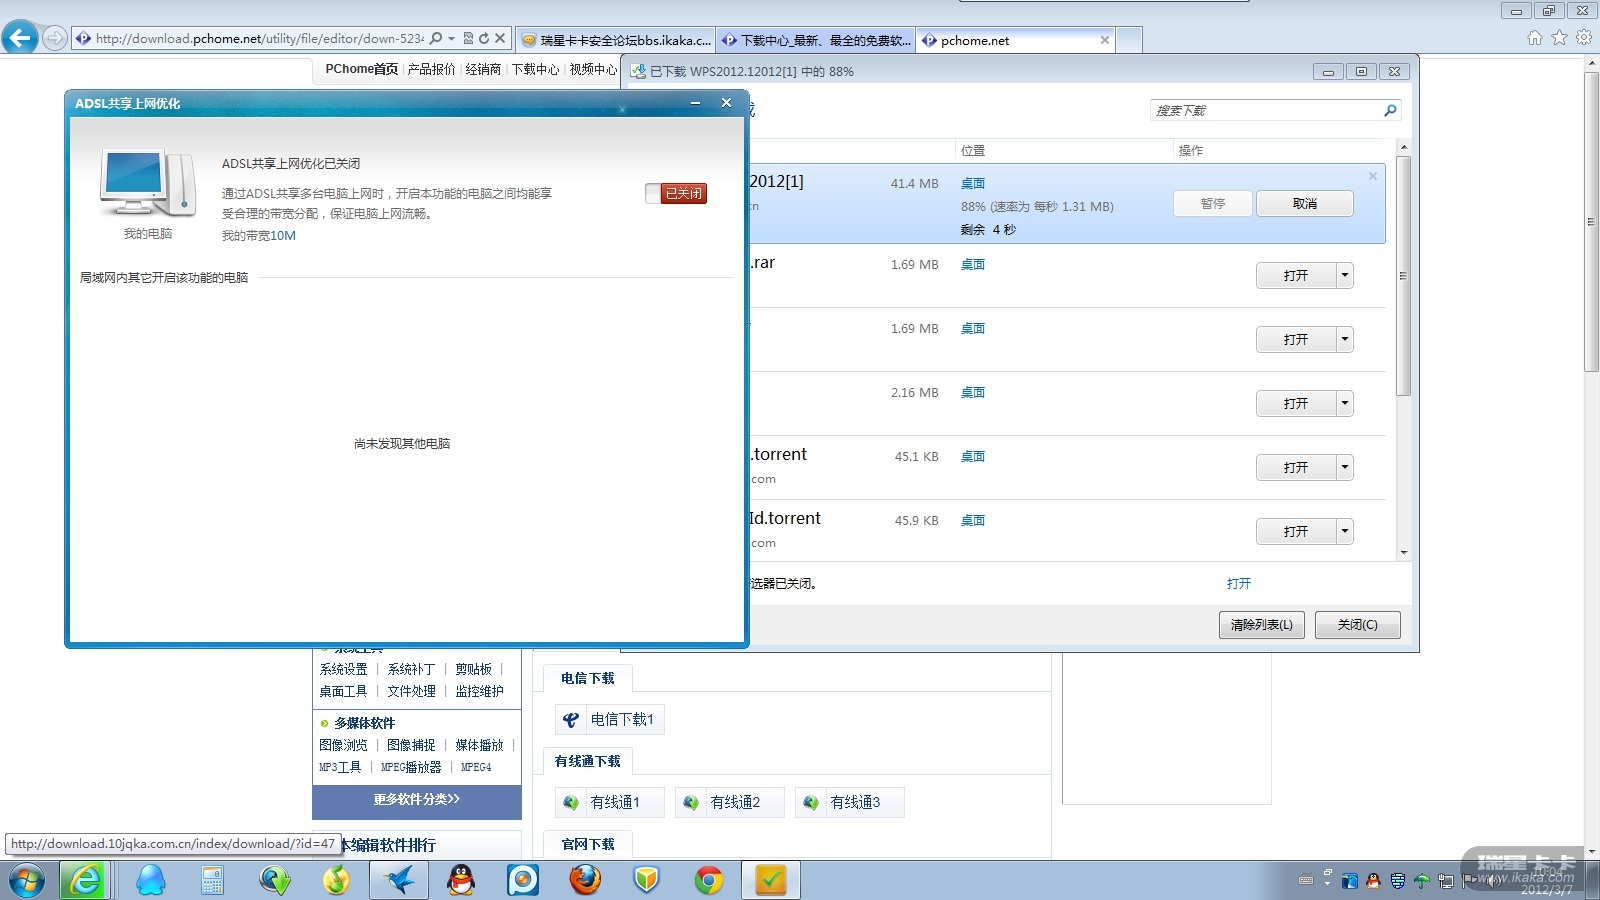Select the pchome.net browser tab
The image size is (1600, 900).
coord(1015,40)
